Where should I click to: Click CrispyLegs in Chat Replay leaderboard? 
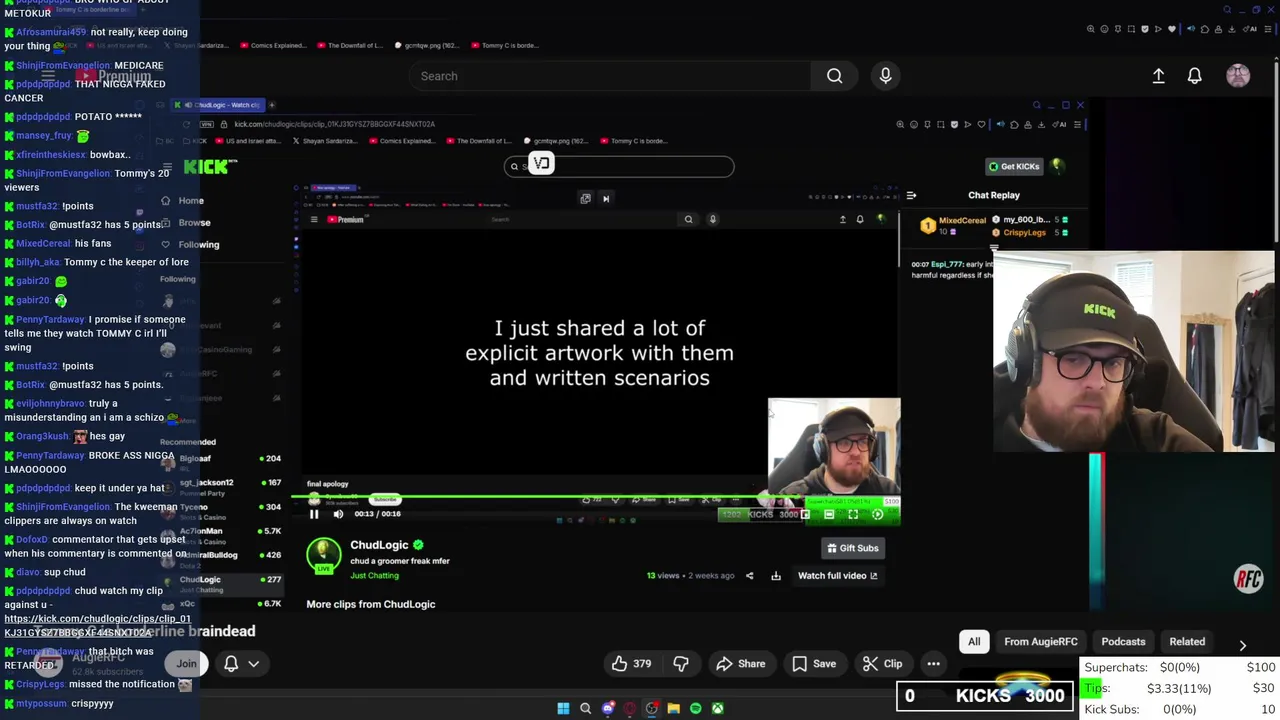click(x=1024, y=233)
